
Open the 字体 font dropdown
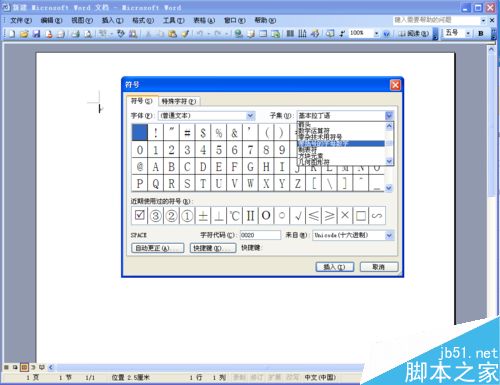pos(251,116)
